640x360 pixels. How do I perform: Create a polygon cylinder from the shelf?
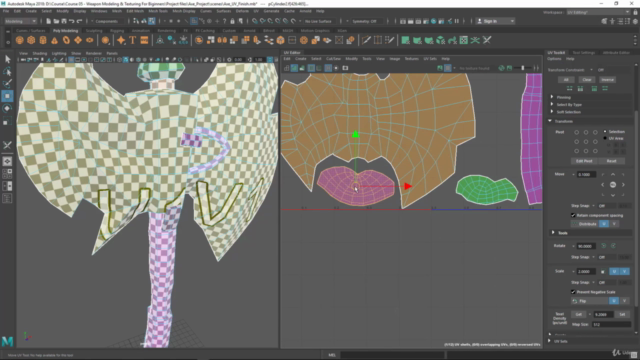[43, 40]
